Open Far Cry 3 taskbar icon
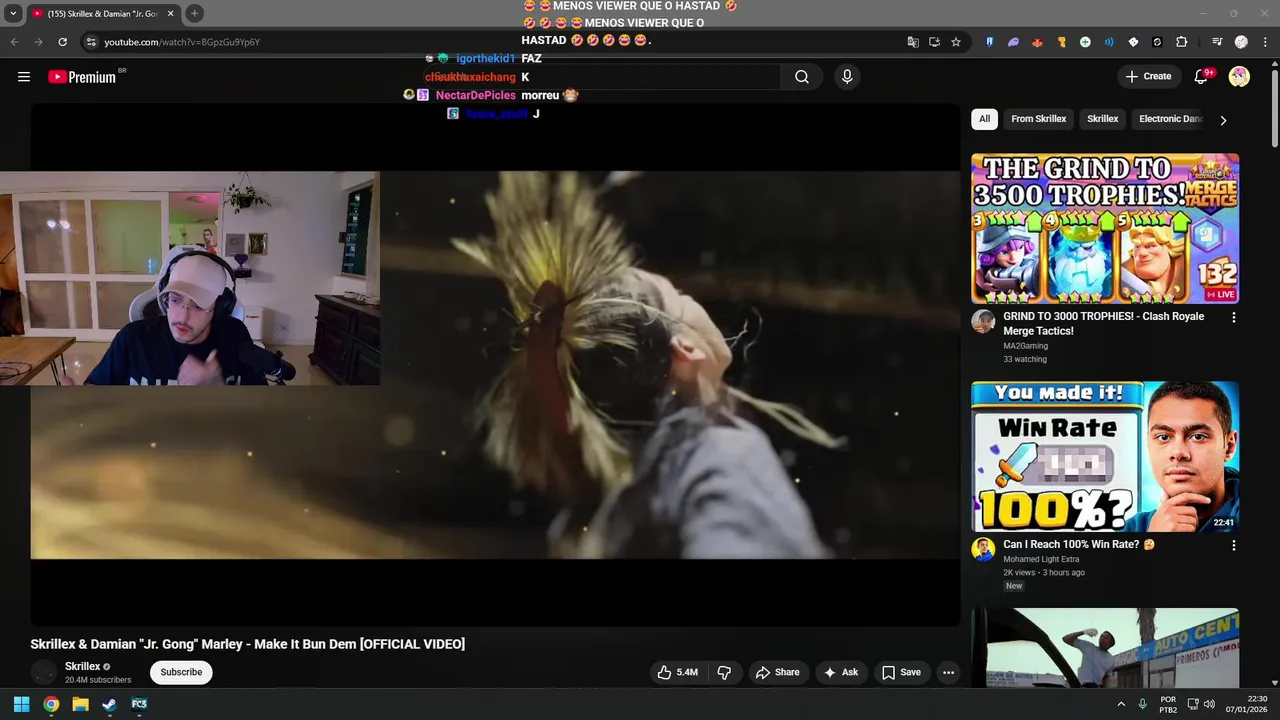 139,704
